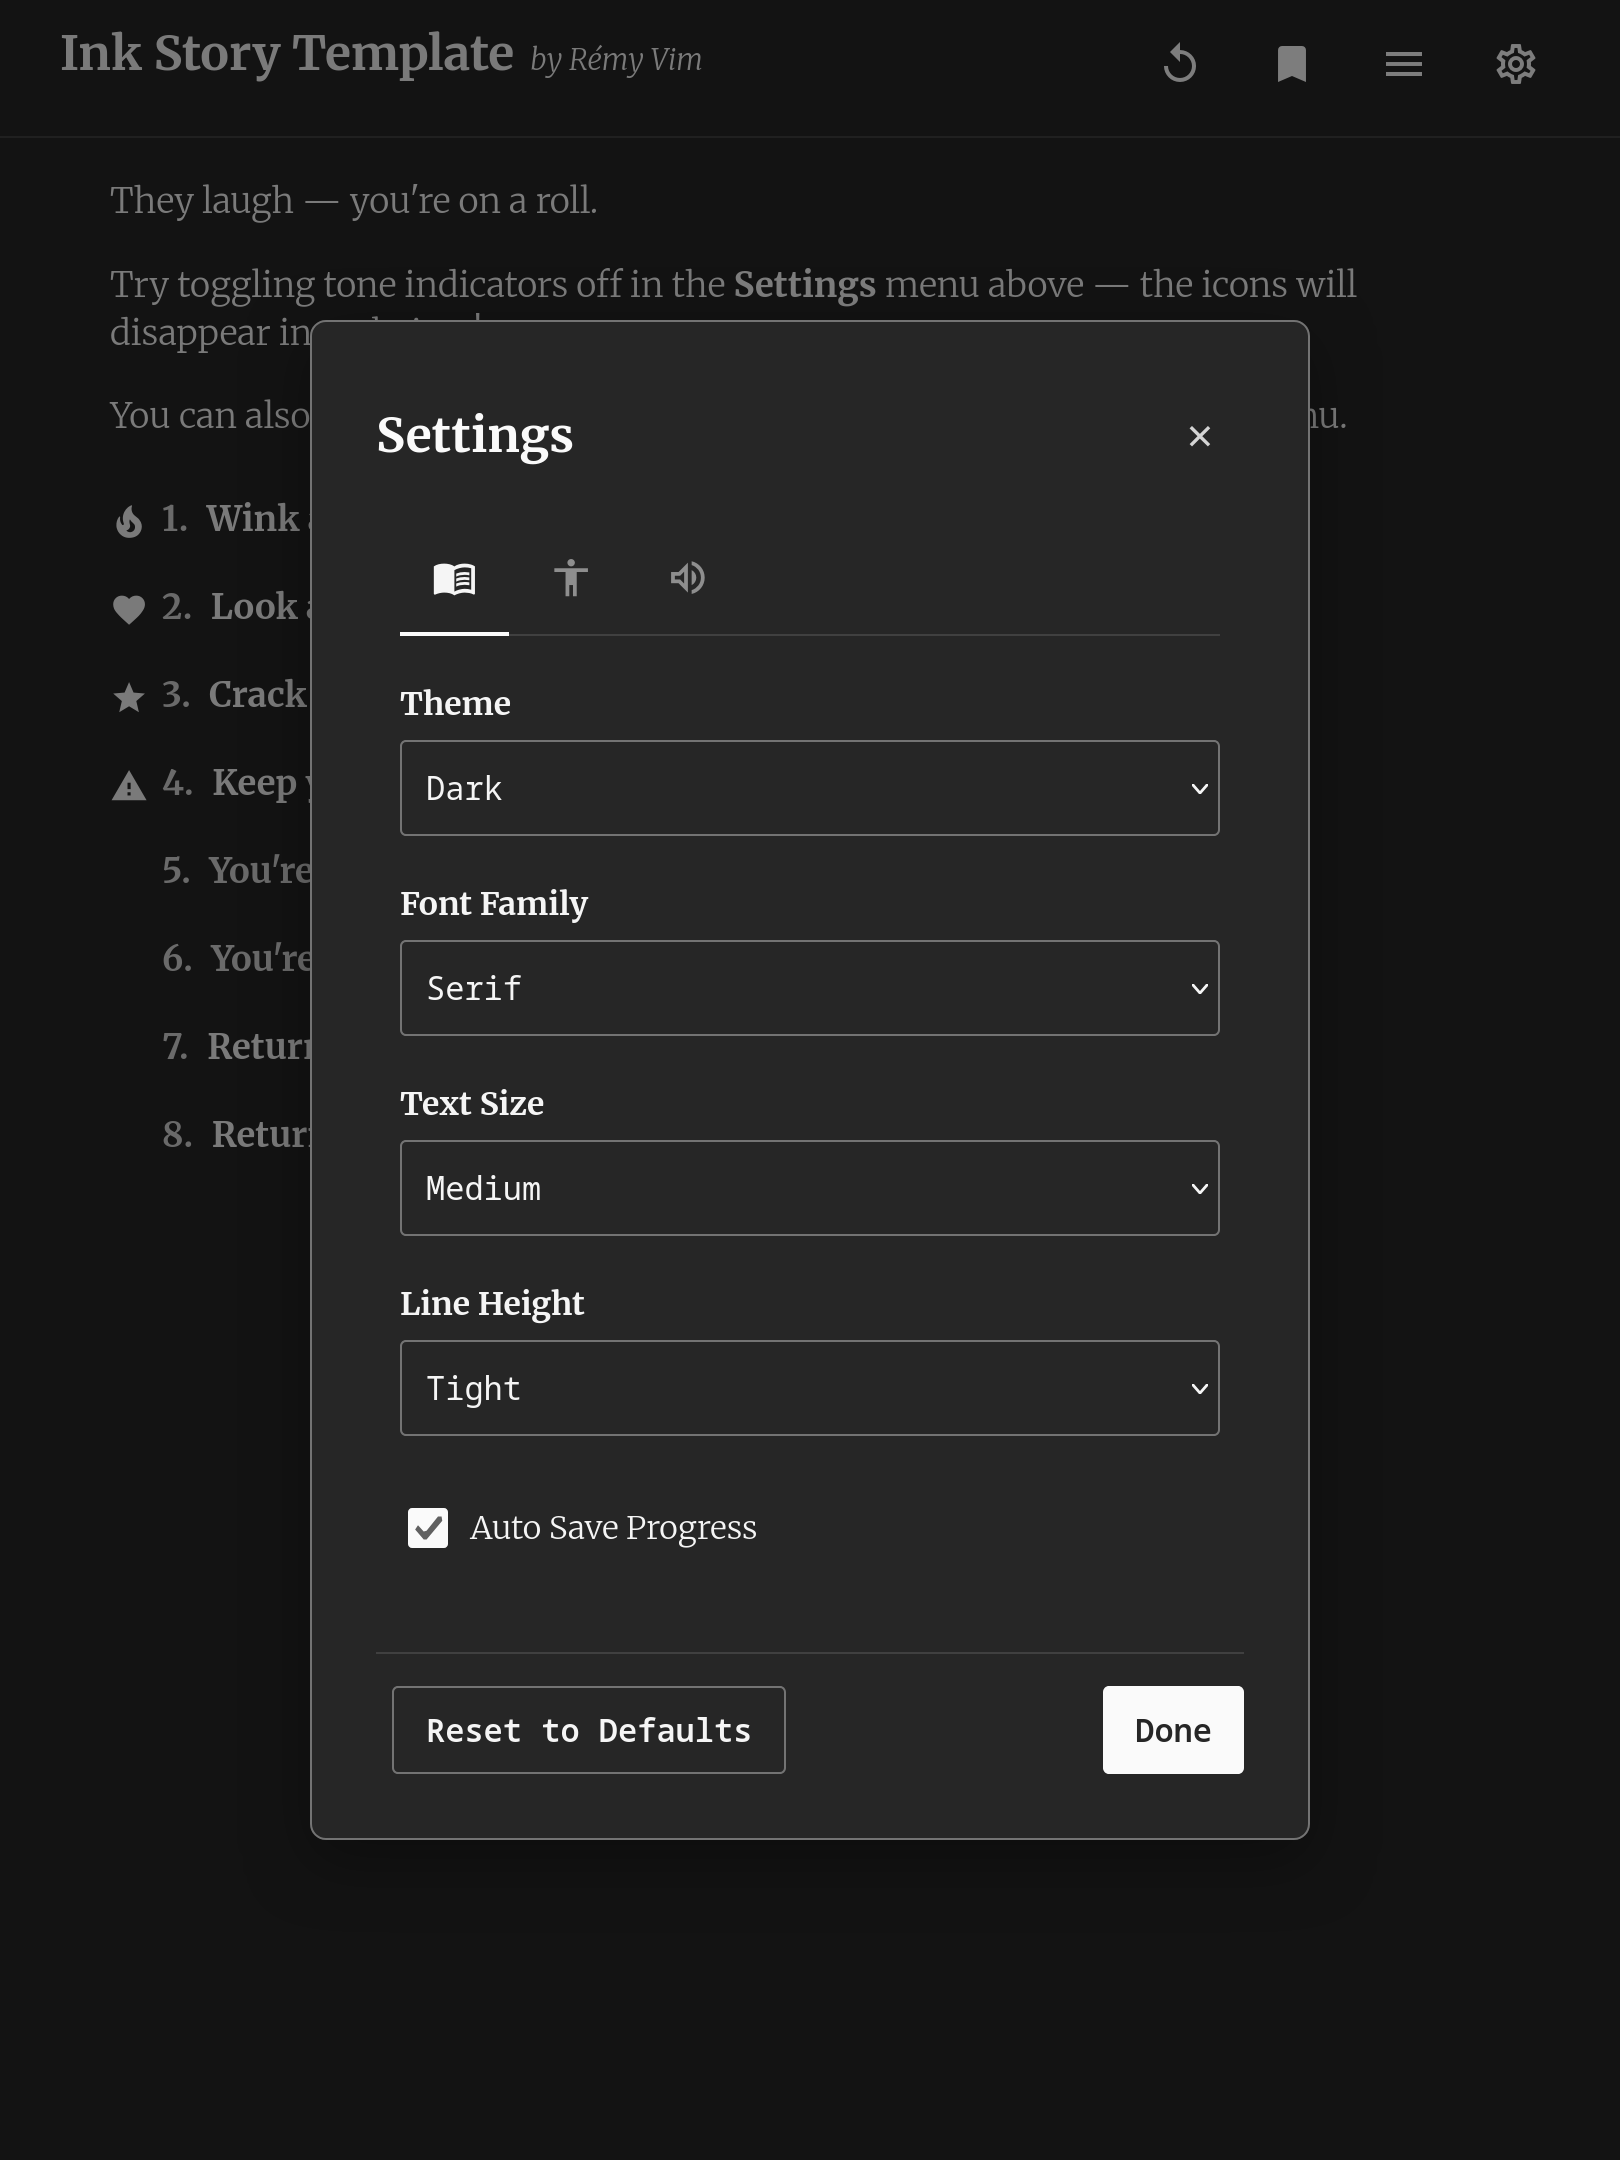Click the warning triangle icon on choice 4
The image size is (1620, 2160).
129,786
